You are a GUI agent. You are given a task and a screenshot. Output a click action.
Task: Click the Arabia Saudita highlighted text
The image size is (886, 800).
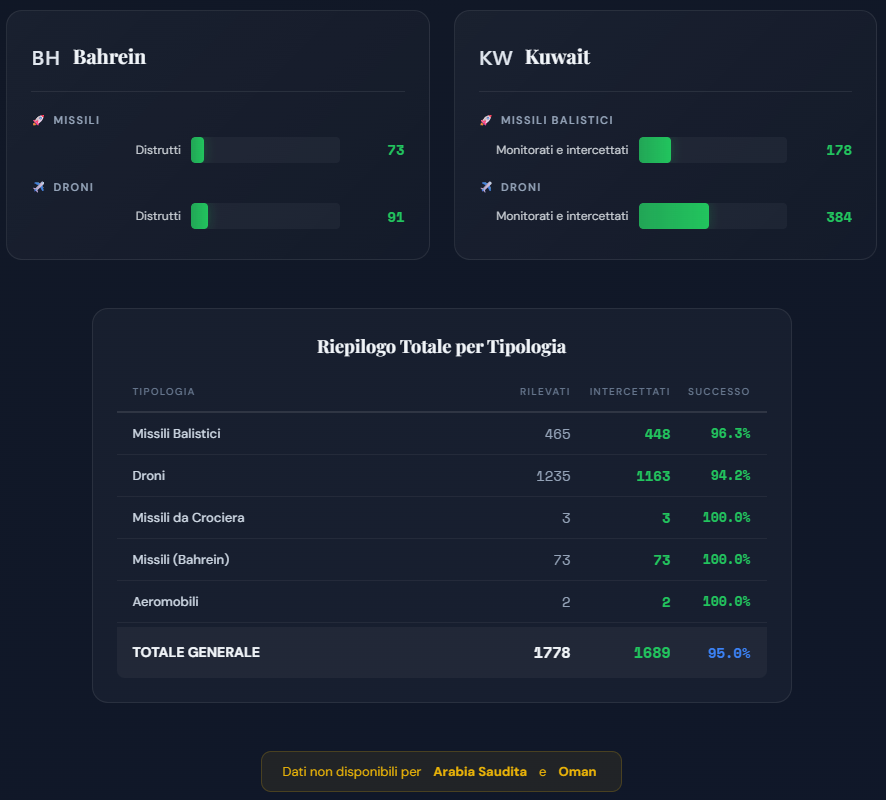pyautogui.click(x=480, y=772)
